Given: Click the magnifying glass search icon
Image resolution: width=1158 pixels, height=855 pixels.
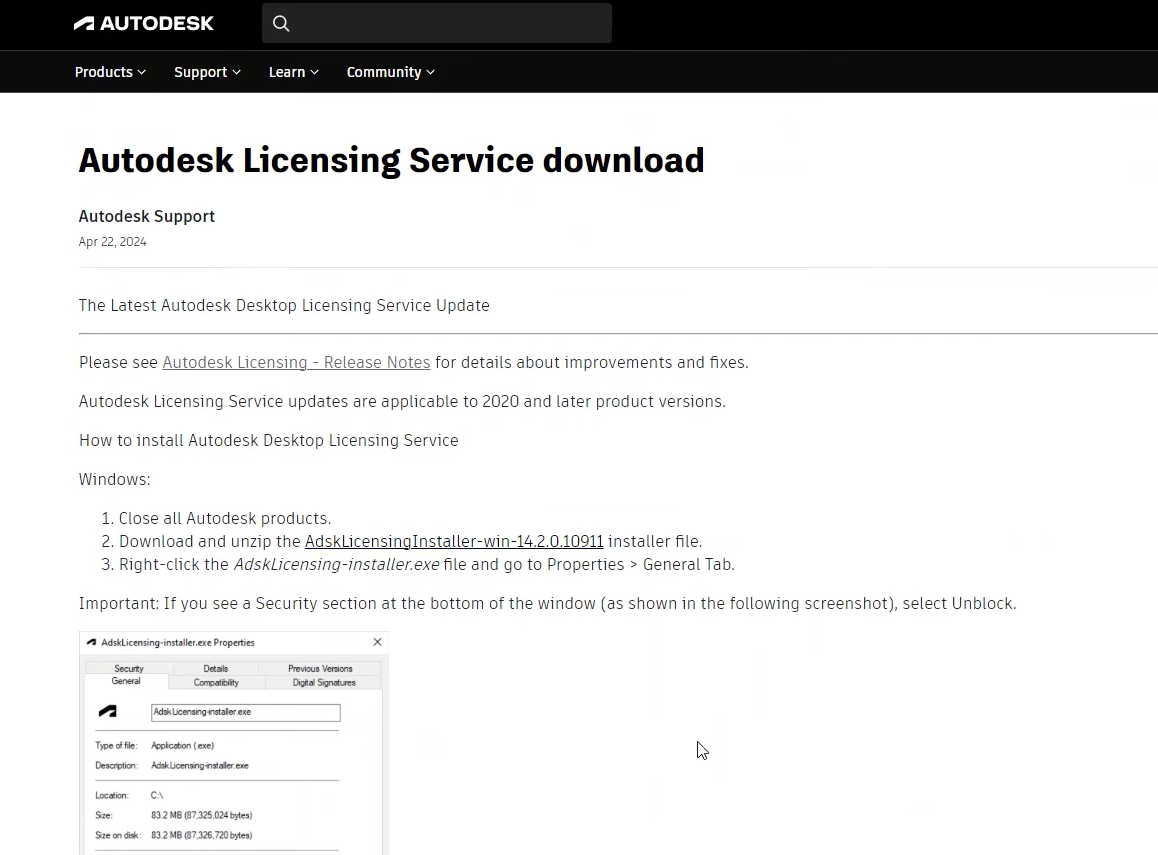Looking at the screenshot, I should coord(281,23).
